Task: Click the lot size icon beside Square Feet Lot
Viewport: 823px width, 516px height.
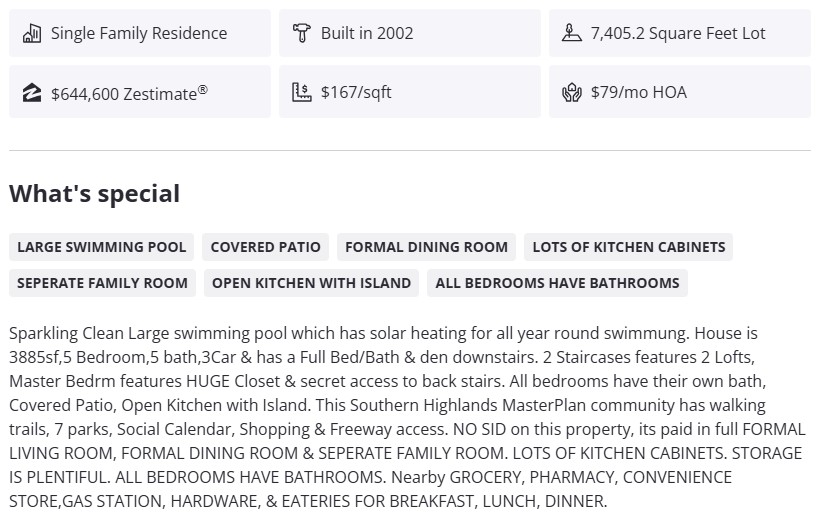Action: click(x=572, y=34)
